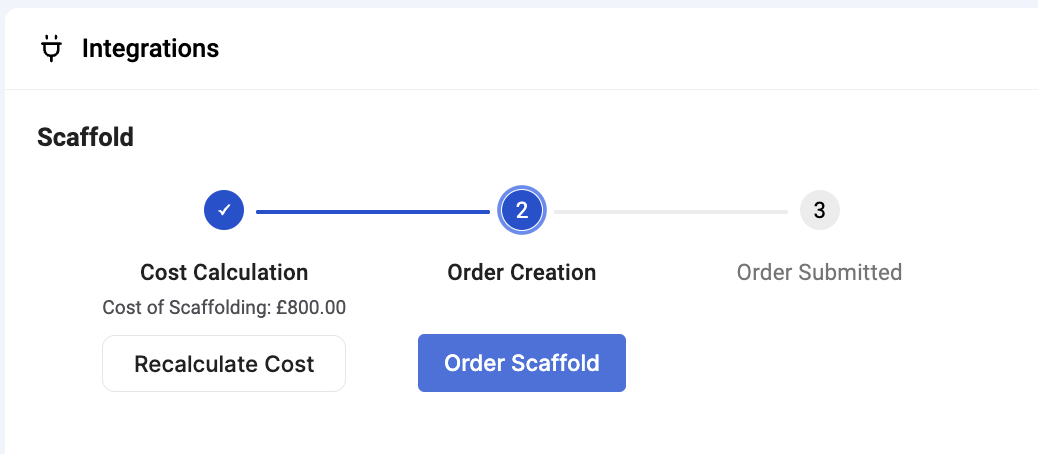Click the plug icon beside Integrations
1038x454 pixels.
[x=51, y=49]
